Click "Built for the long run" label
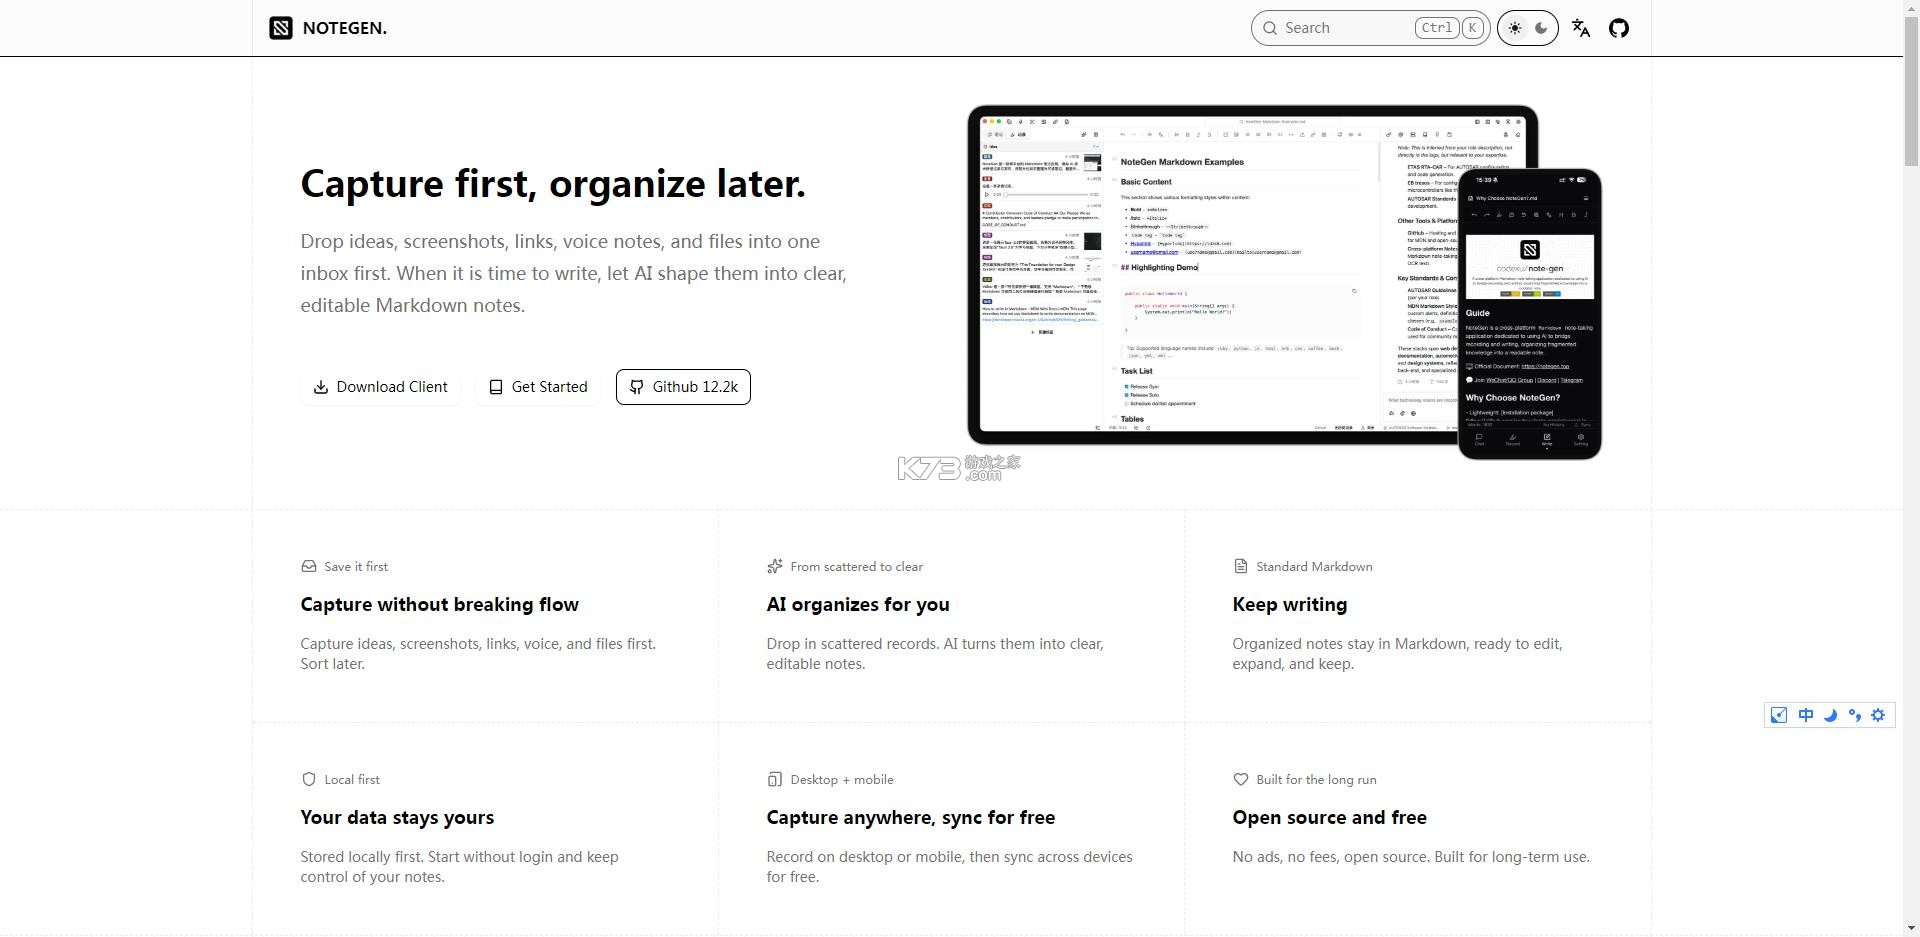The height and width of the screenshot is (937, 1920). pyautogui.click(x=1316, y=780)
